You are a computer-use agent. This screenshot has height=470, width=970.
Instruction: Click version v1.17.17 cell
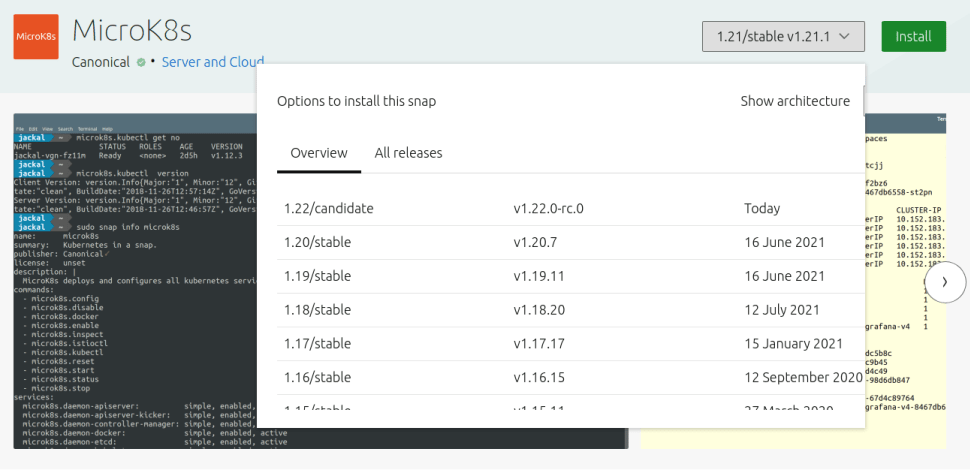[539, 344]
